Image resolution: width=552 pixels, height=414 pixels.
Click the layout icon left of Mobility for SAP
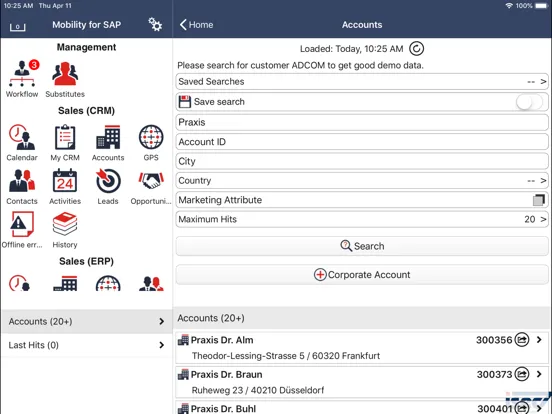coord(18,27)
